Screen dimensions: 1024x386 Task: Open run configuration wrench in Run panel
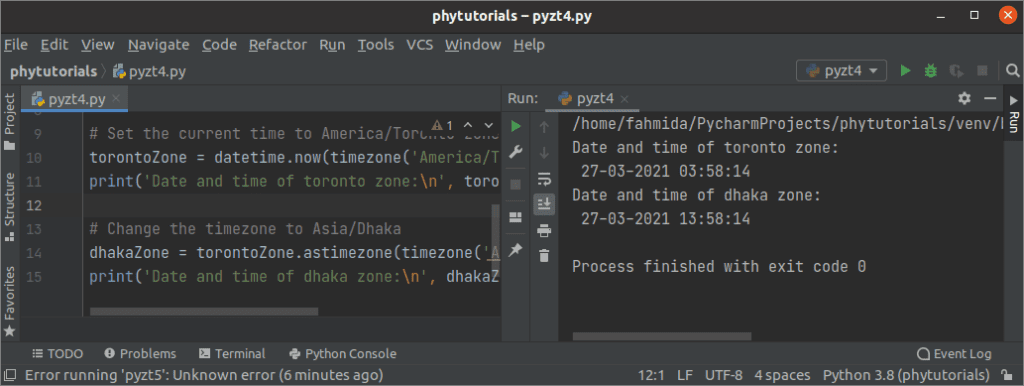click(x=515, y=153)
